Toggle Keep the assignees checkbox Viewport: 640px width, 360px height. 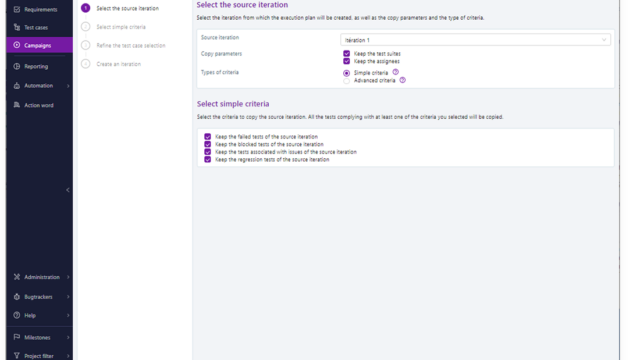tap(347, 61)
